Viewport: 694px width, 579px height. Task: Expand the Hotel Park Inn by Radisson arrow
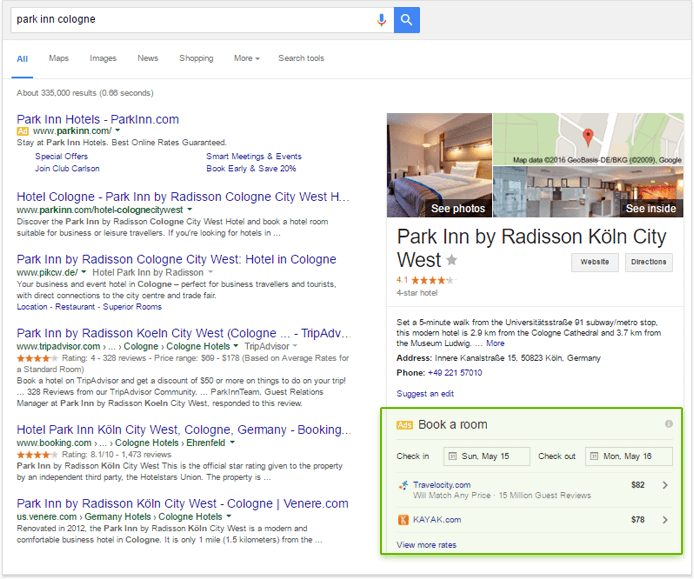[x=210, y=272]
